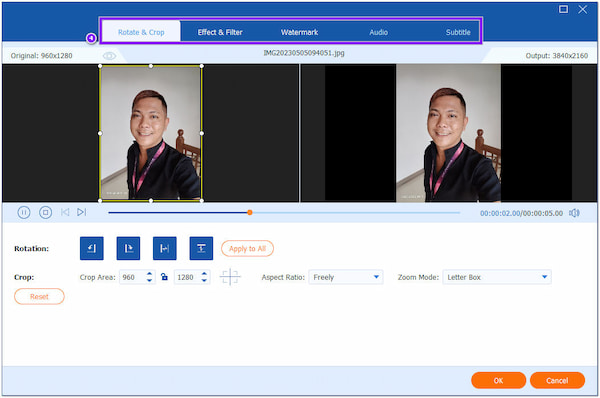The image size is (600, 398).
Task: Pause the preview playback
Action: (24, 212)
